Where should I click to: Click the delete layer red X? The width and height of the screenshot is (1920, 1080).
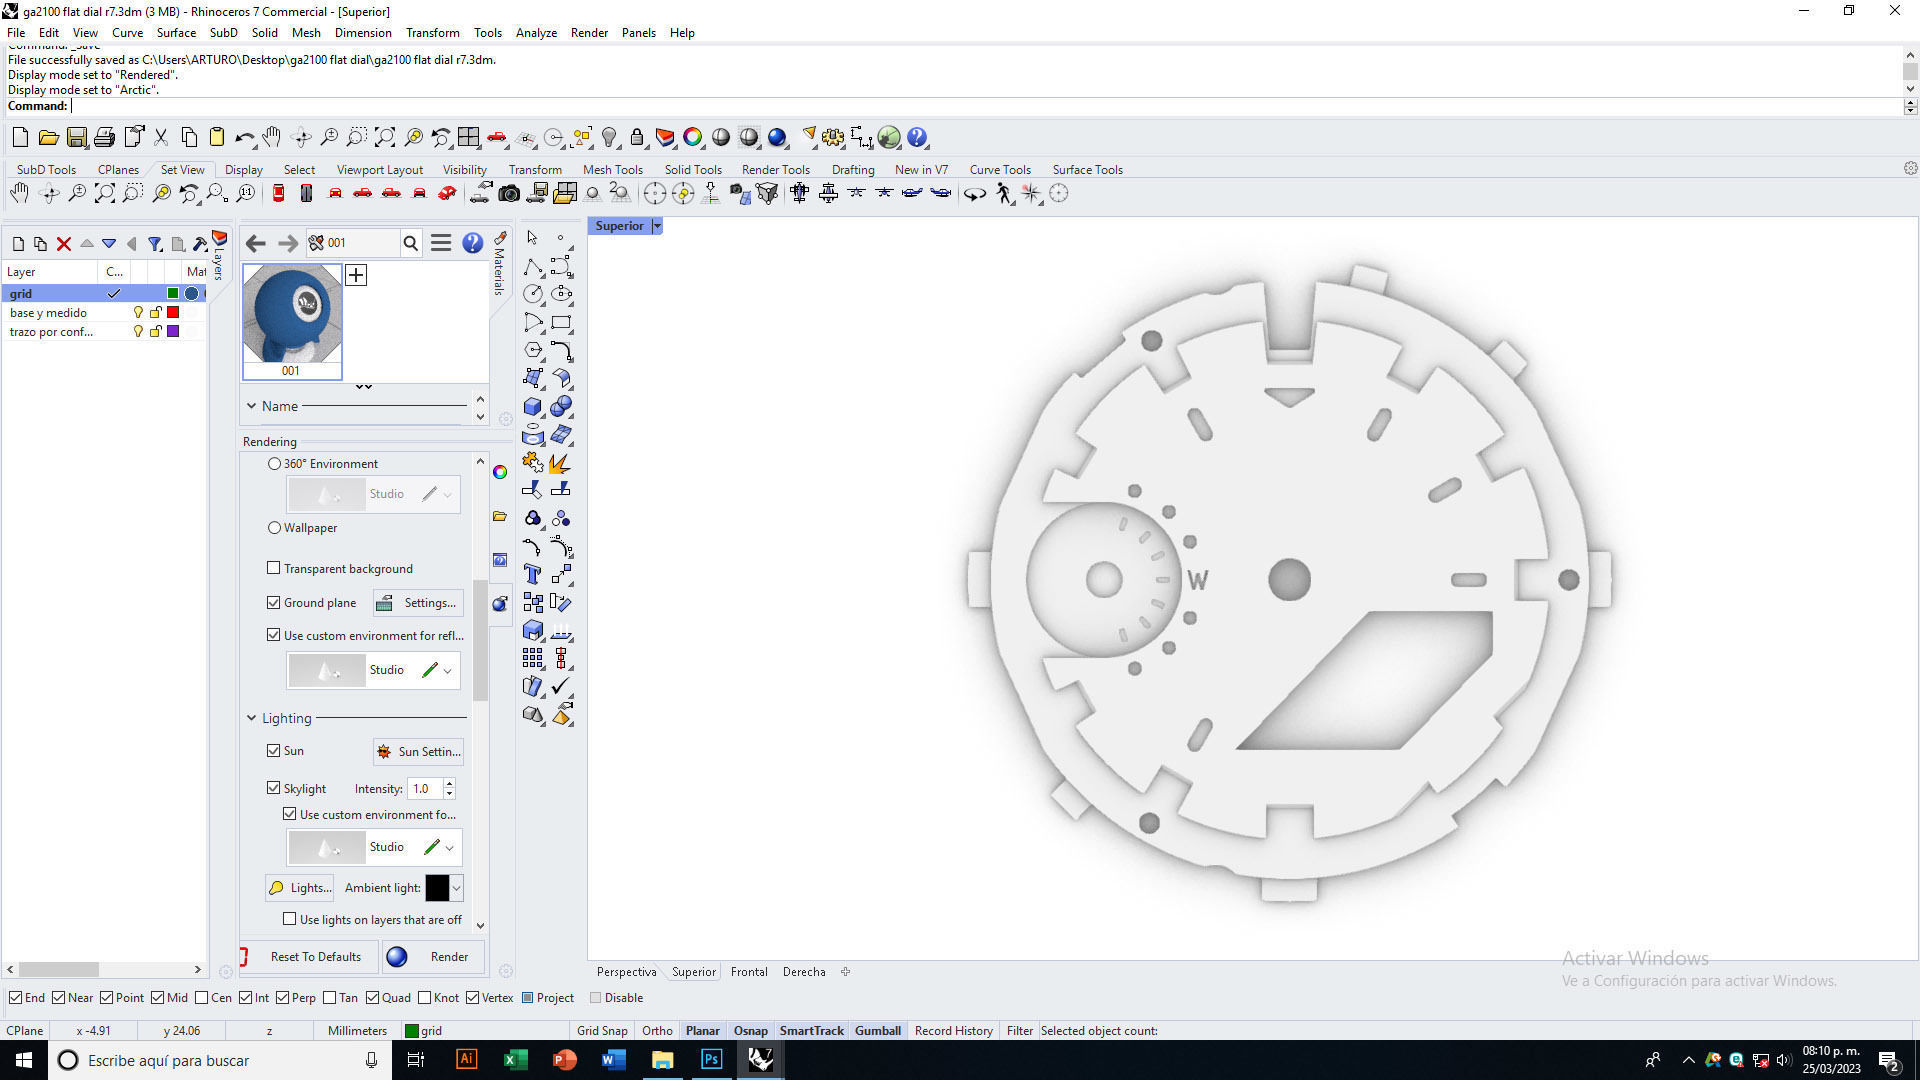64,243
